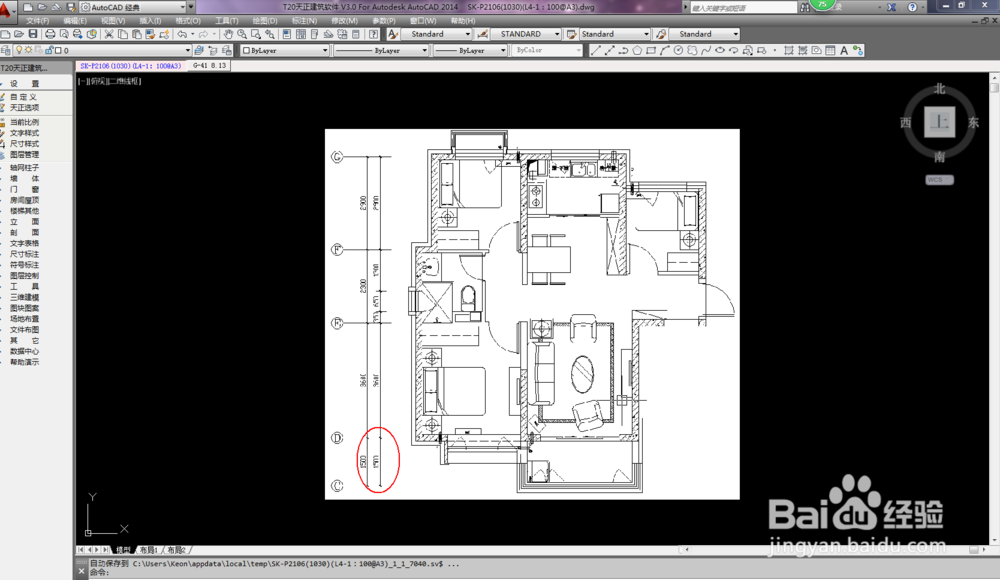The height and width of the screenshot is (580, 1000).
Task: Open the 编辑(E) menu
Action: pyautogui.click(x=75, y=20)
